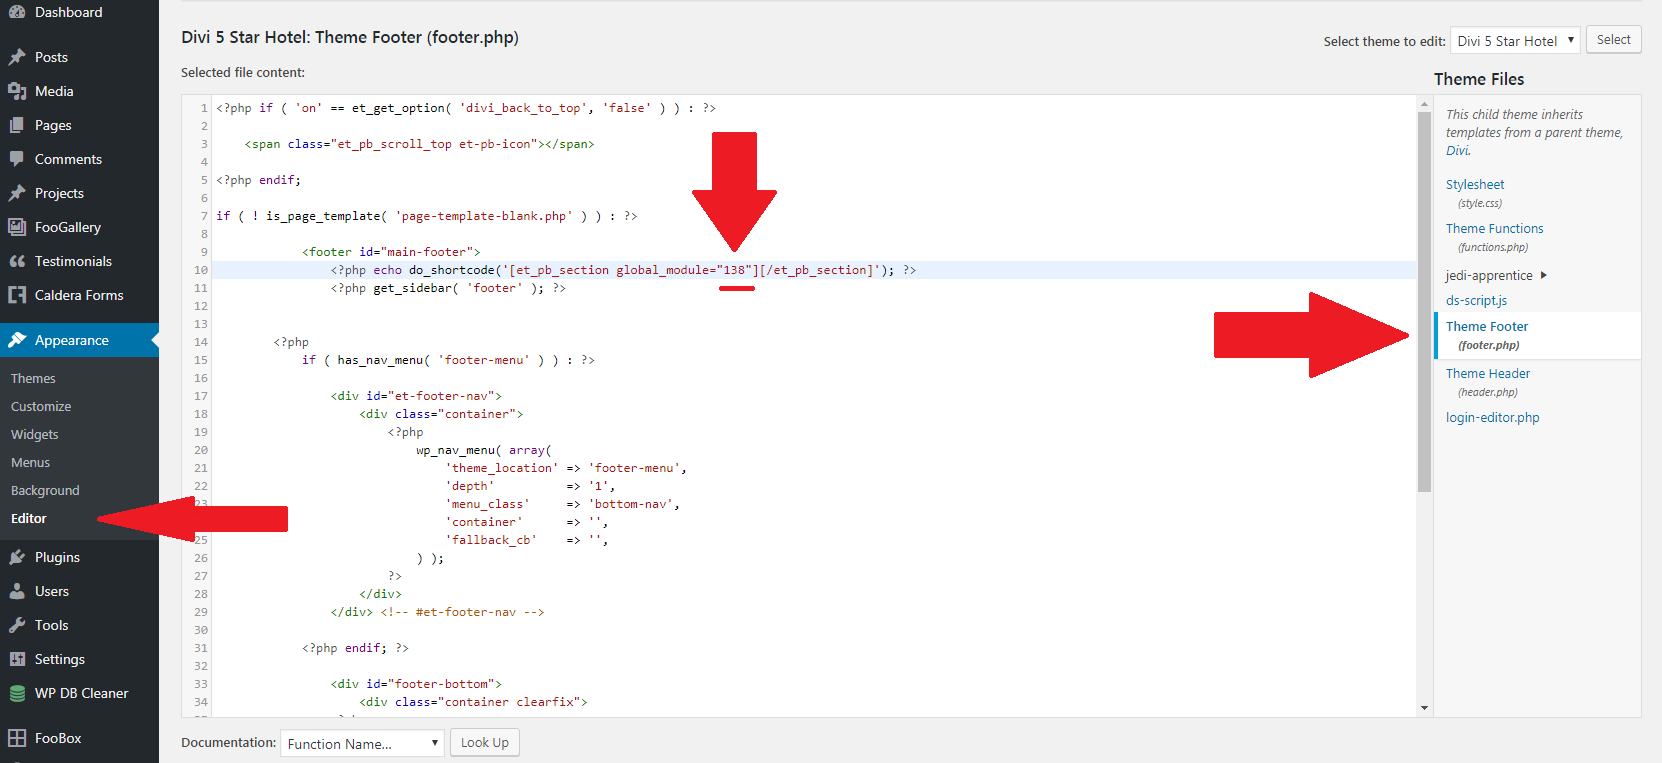
Task: Click the code editor scroll down arrow
Action: click(1424, 708)
